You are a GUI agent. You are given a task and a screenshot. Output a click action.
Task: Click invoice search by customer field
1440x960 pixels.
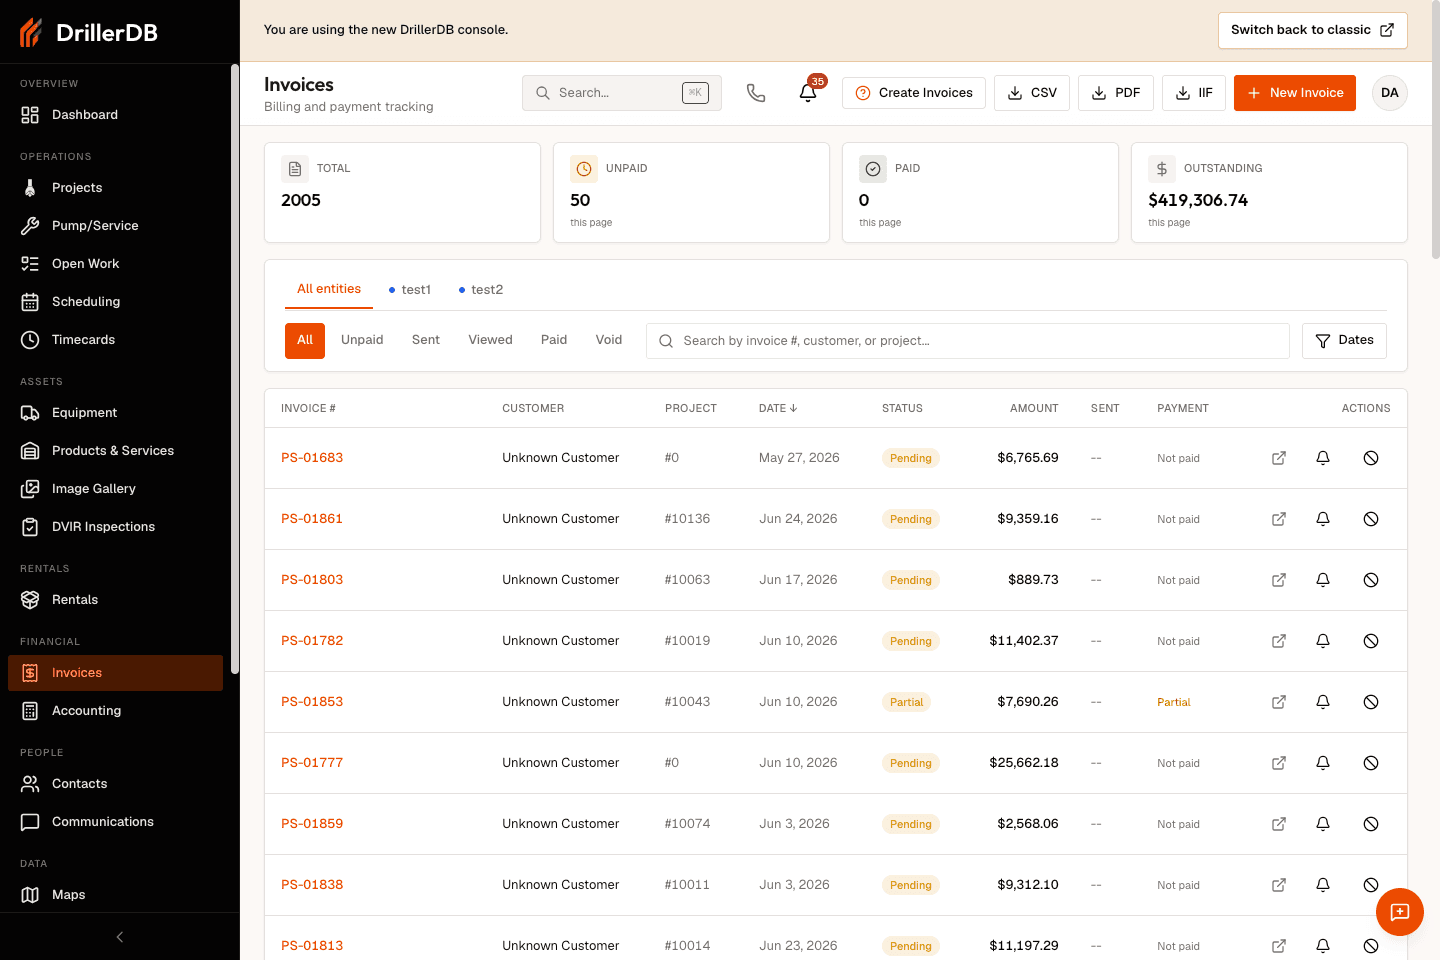(x=968, y=341)
